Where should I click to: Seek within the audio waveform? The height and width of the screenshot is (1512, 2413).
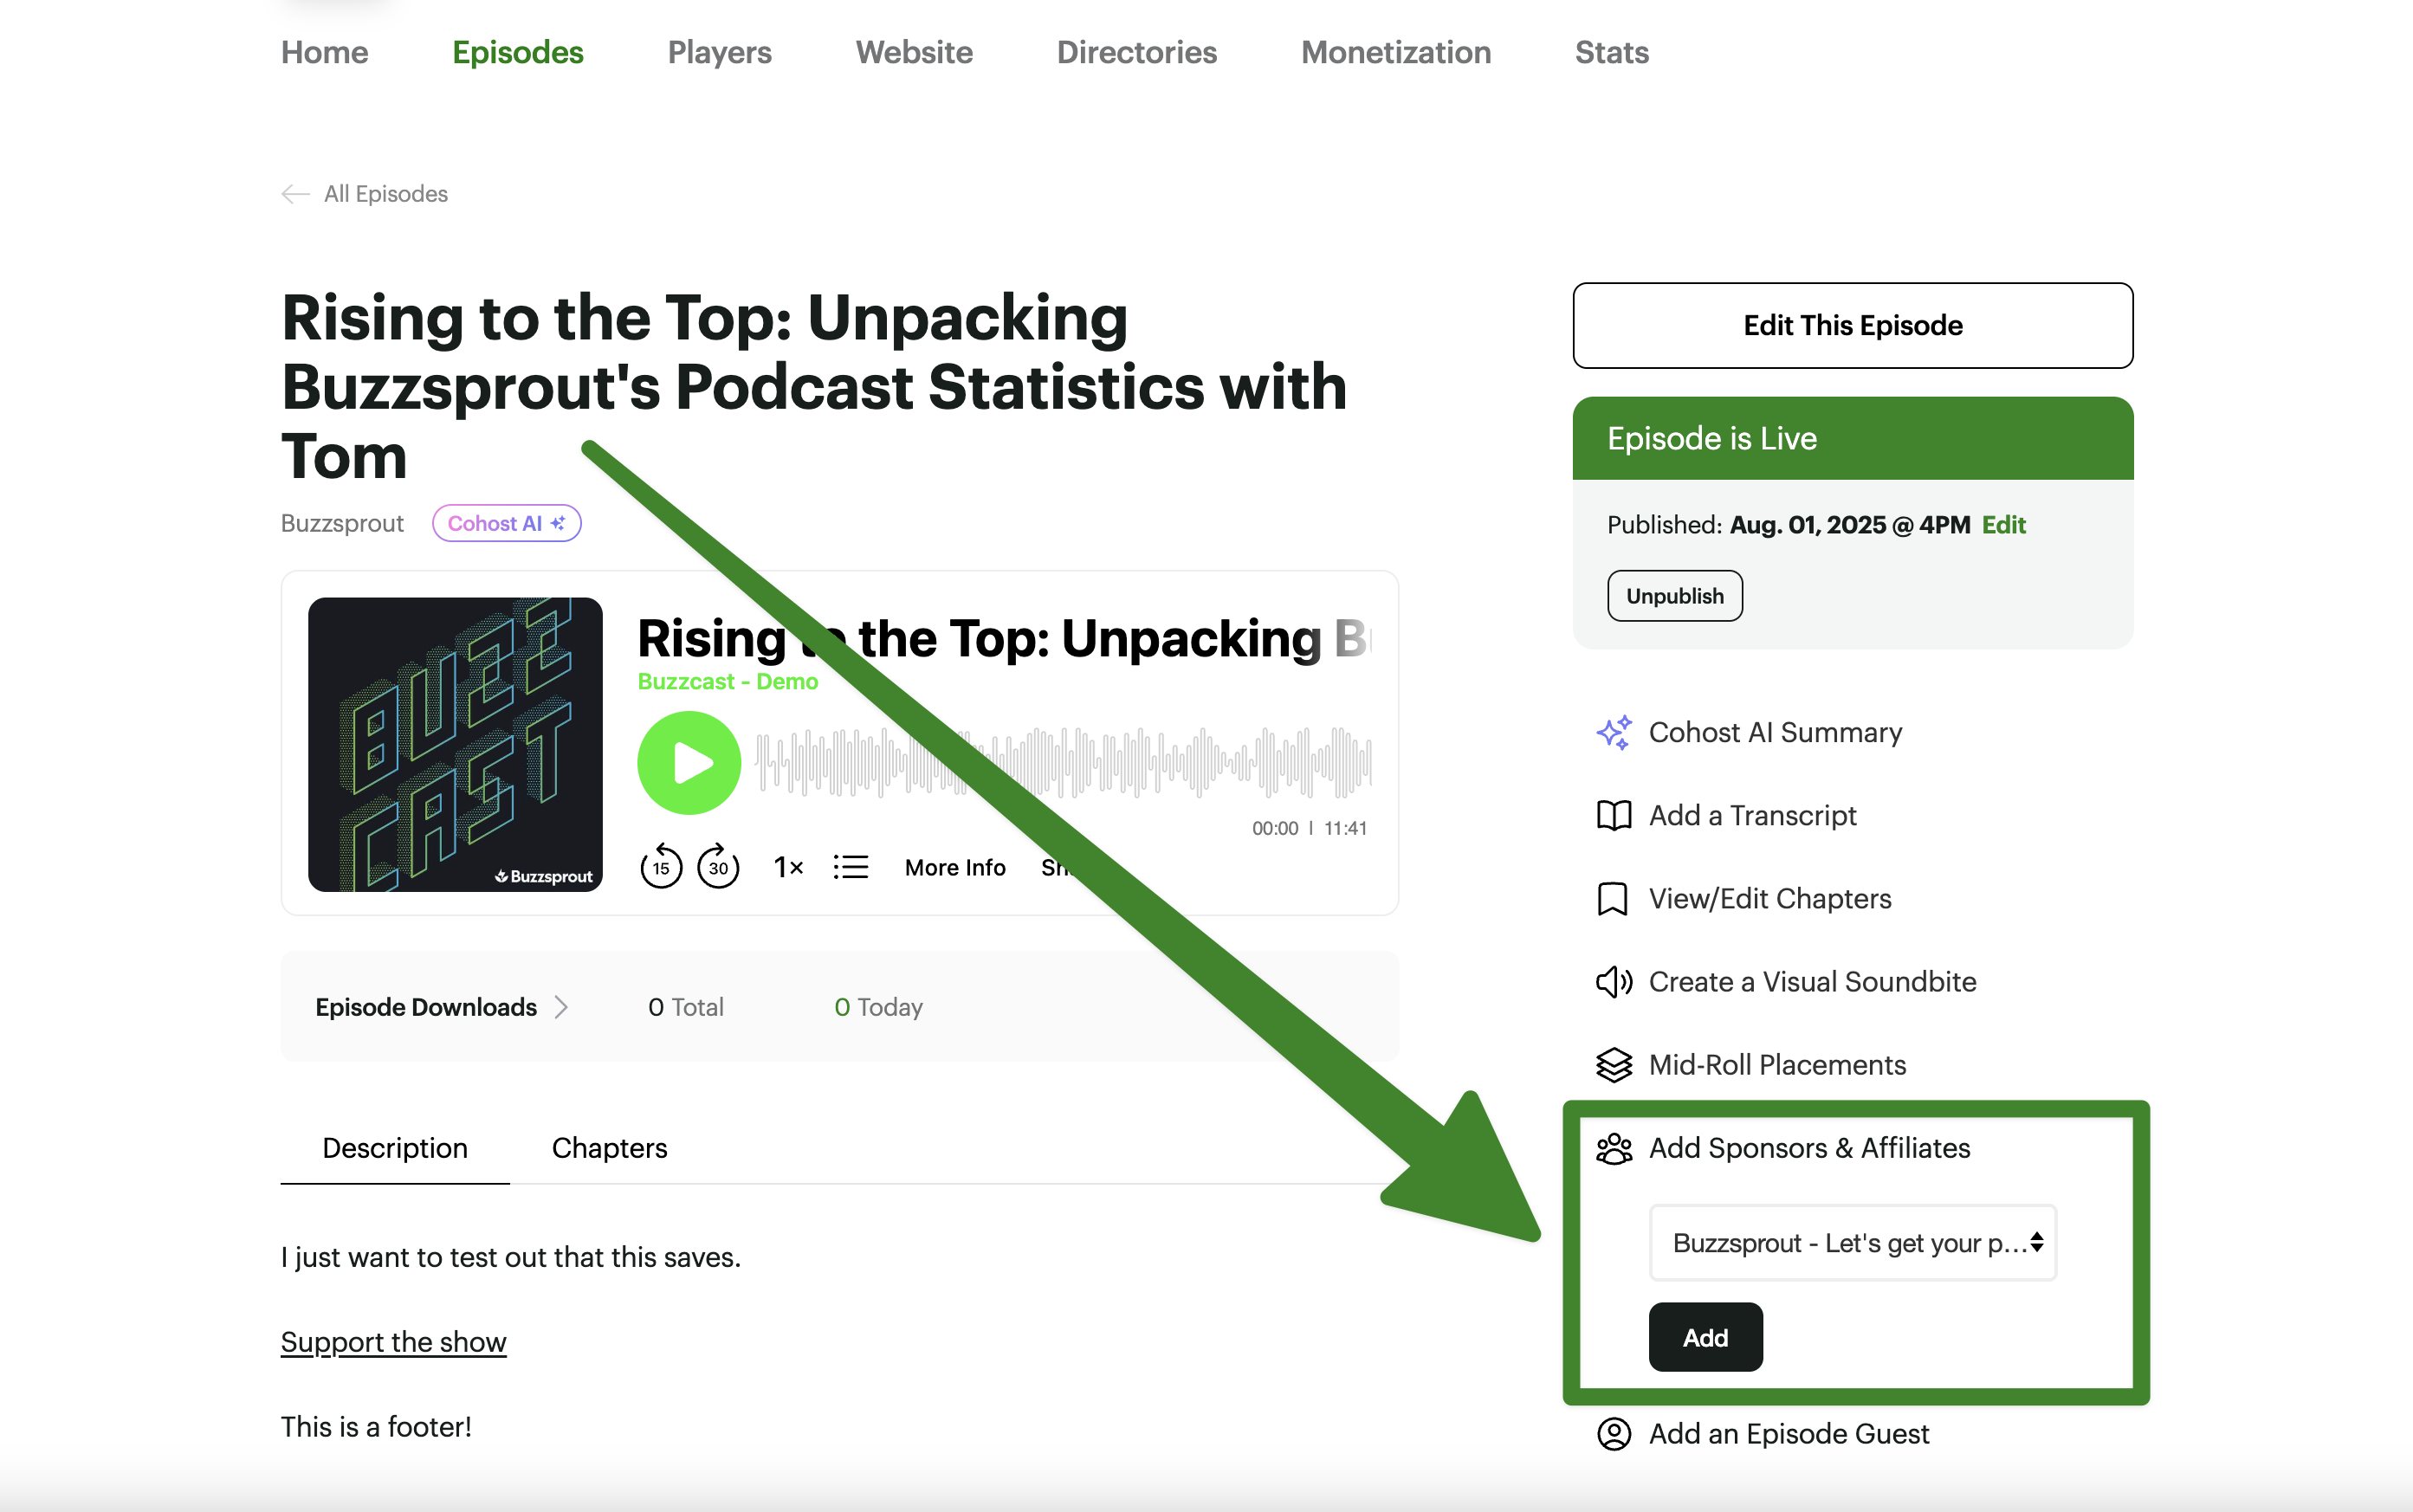1062,763
